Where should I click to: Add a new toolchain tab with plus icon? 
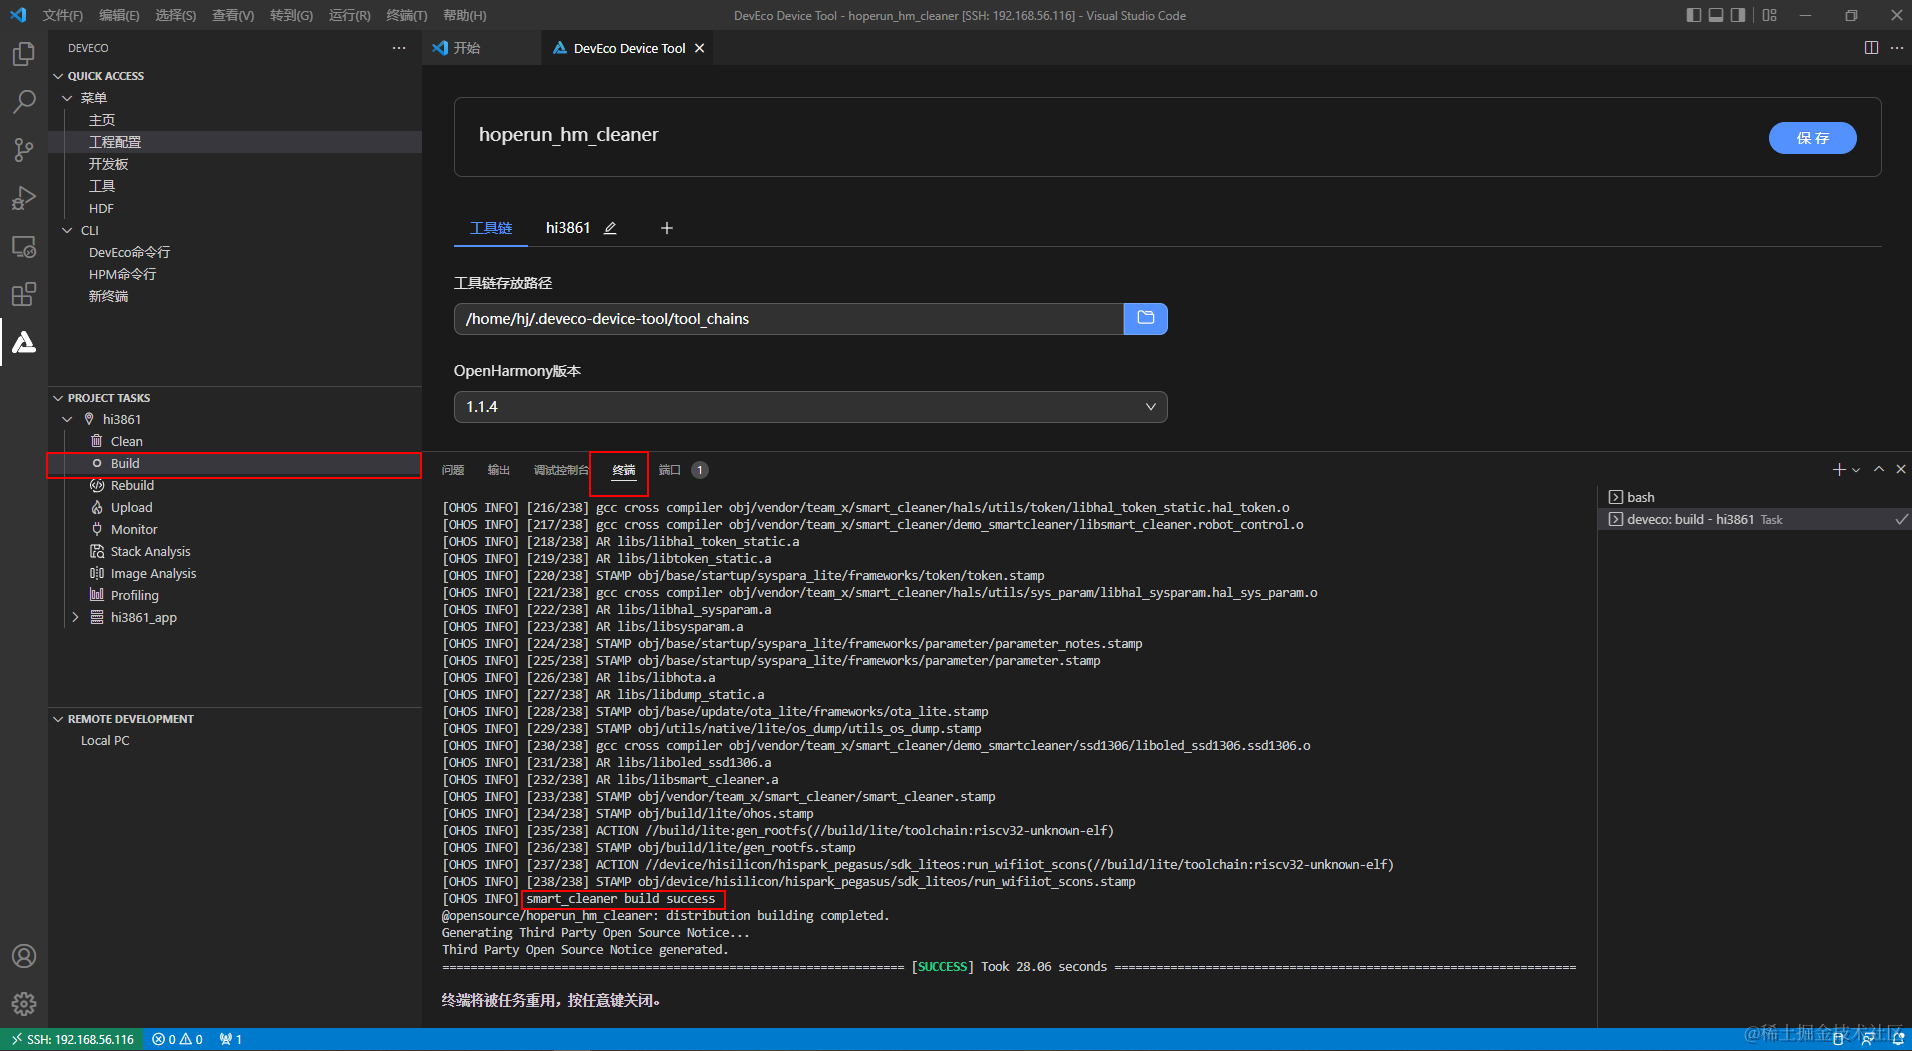point(667,228)
